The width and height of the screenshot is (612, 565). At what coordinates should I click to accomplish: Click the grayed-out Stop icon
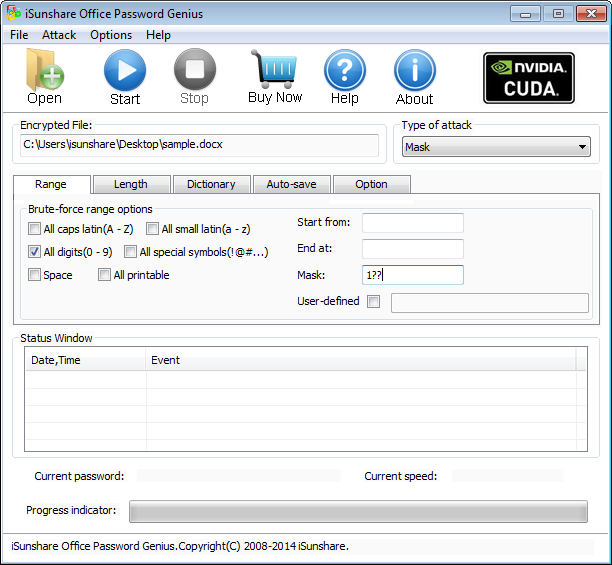pos(194,77)
